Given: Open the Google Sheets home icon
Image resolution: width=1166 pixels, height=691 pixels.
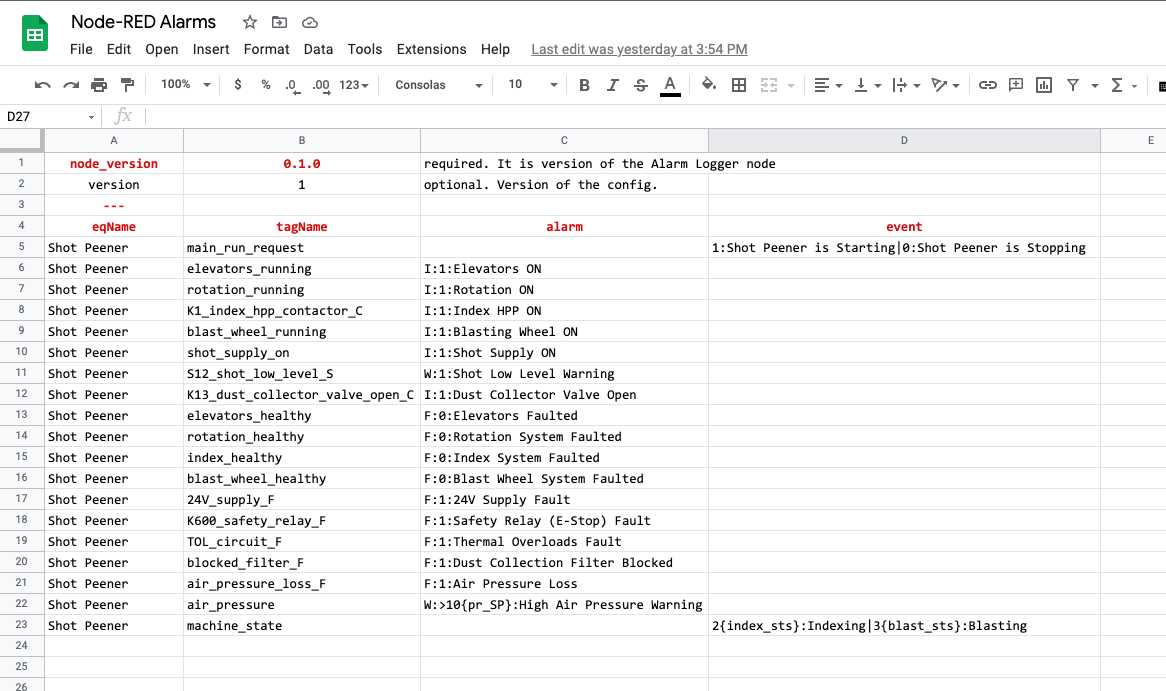Looking at the screenshot, I should tap(35, 33).
